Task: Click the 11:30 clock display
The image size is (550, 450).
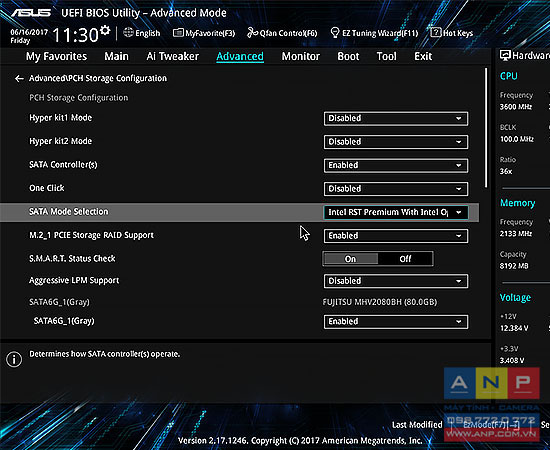Action: pyautogui.click(x=75, y=35)
